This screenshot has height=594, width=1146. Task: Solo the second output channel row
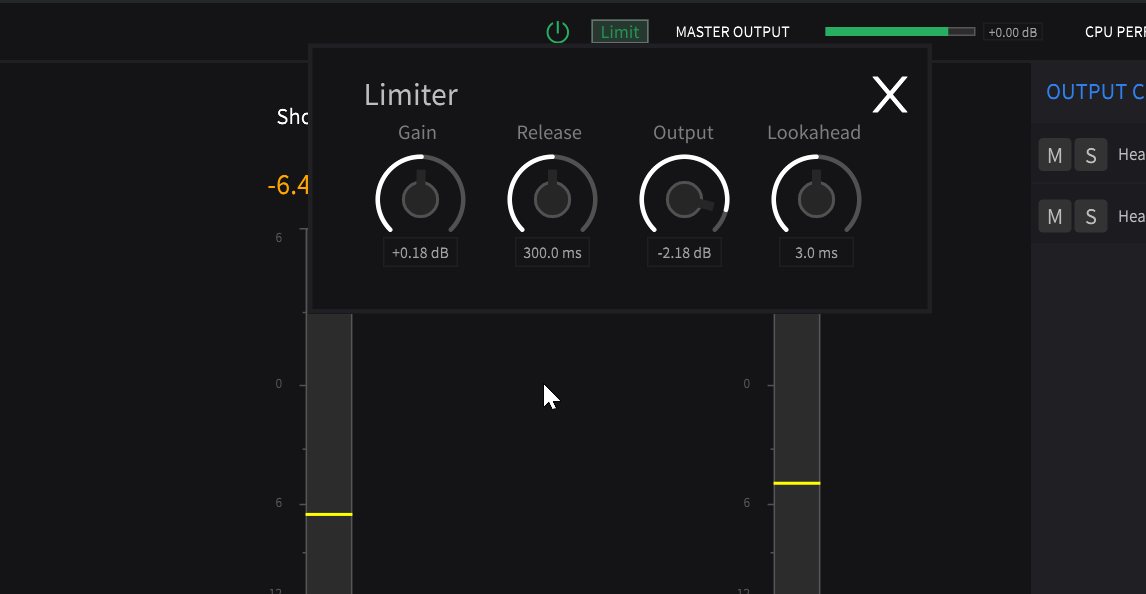pos(1090,216)
